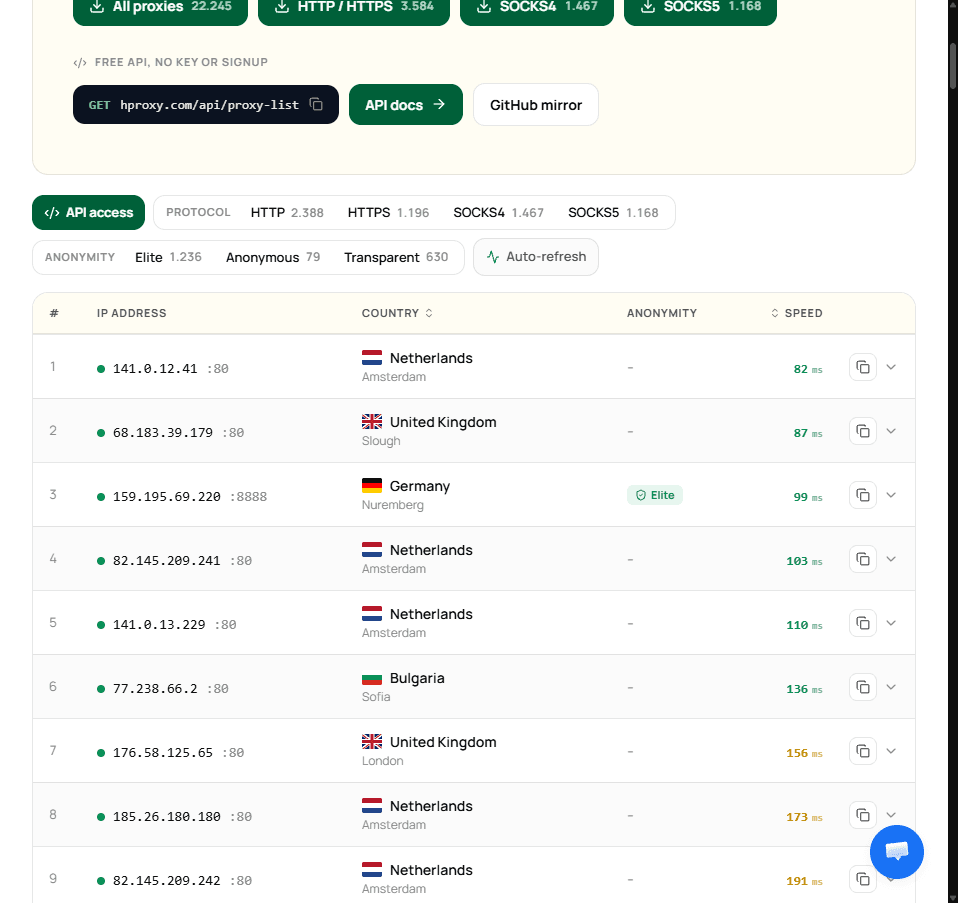This screenshot has width=958, height=903.
Task: Select IP address 176.58.125.65
Action: point(163,753)
